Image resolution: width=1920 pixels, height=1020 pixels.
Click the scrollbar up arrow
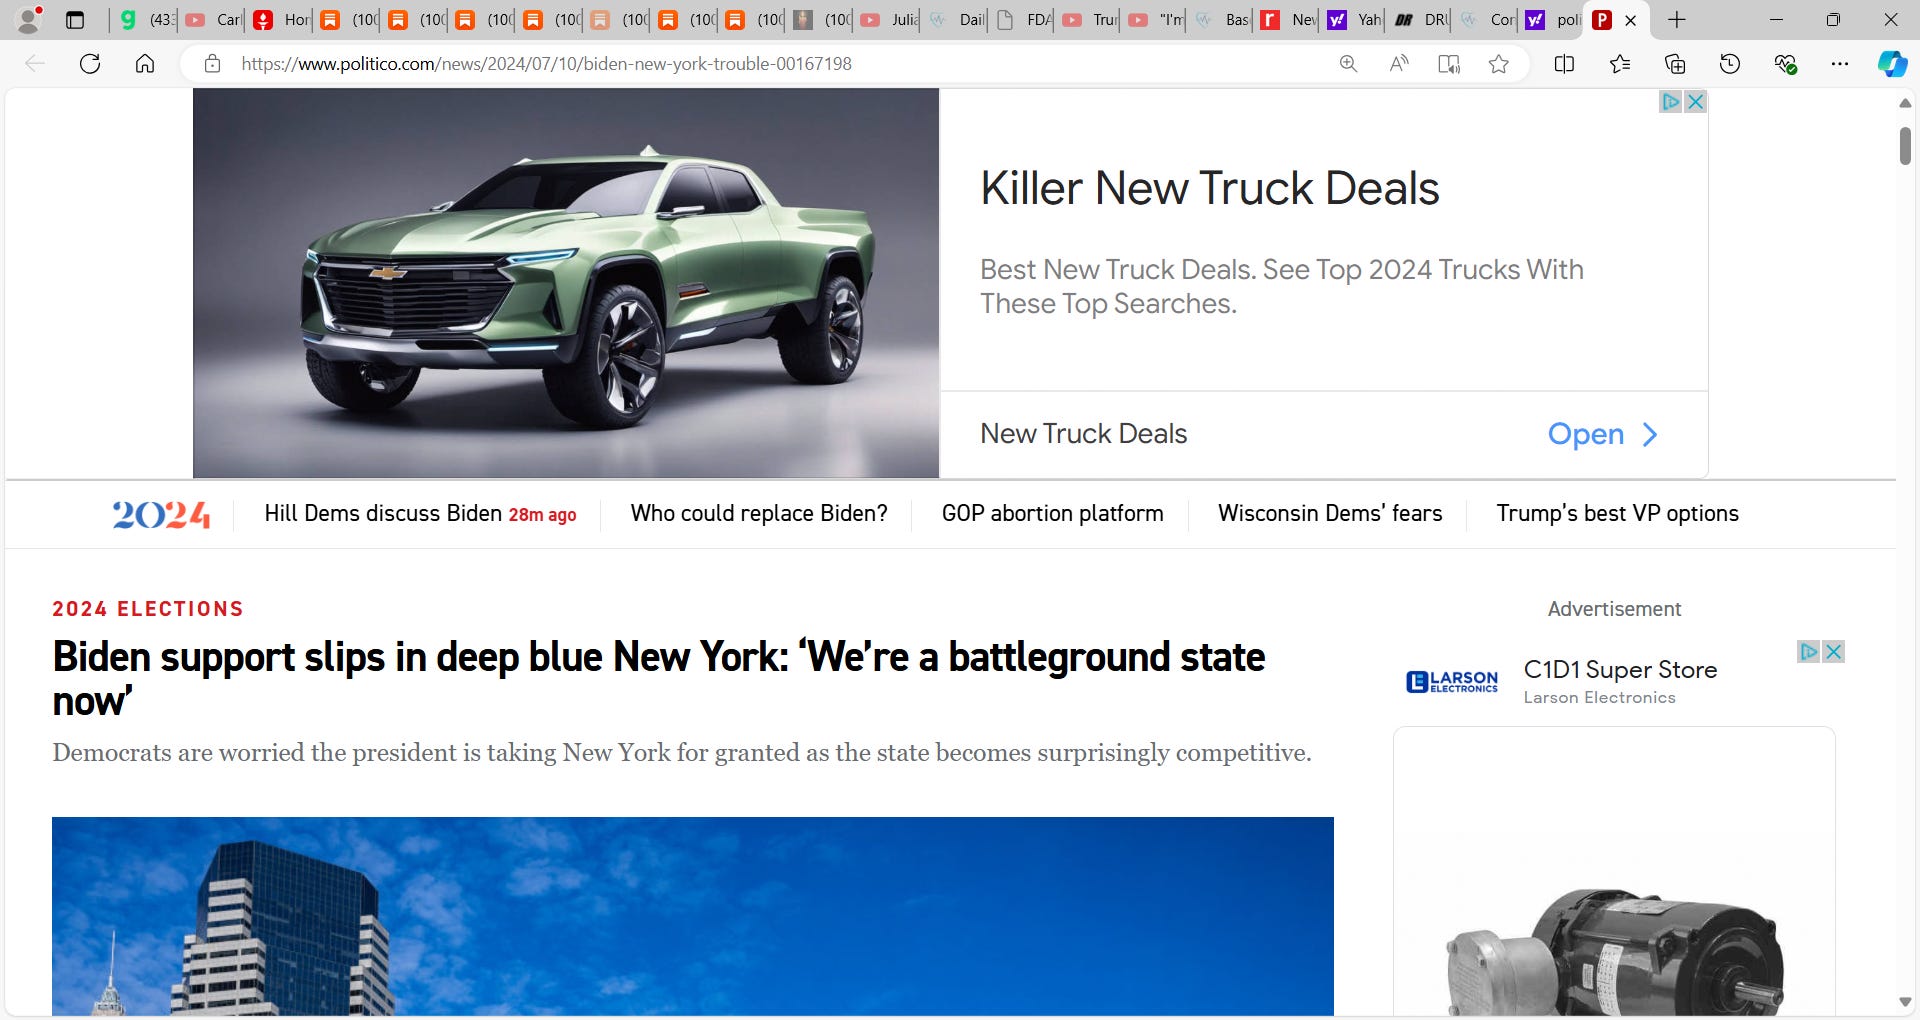pyautogui.click(x=1905, y=103)
